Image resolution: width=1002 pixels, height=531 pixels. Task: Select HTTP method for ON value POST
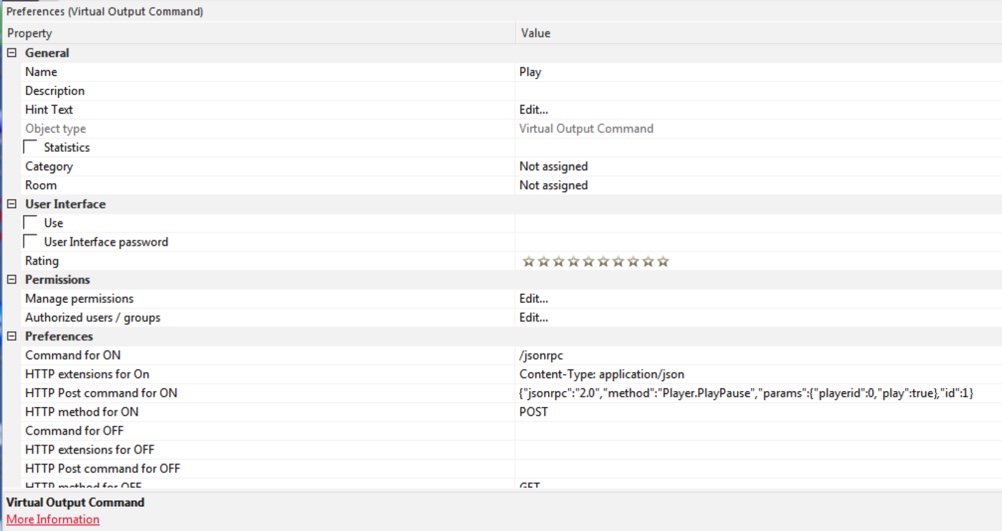point(534,412)
